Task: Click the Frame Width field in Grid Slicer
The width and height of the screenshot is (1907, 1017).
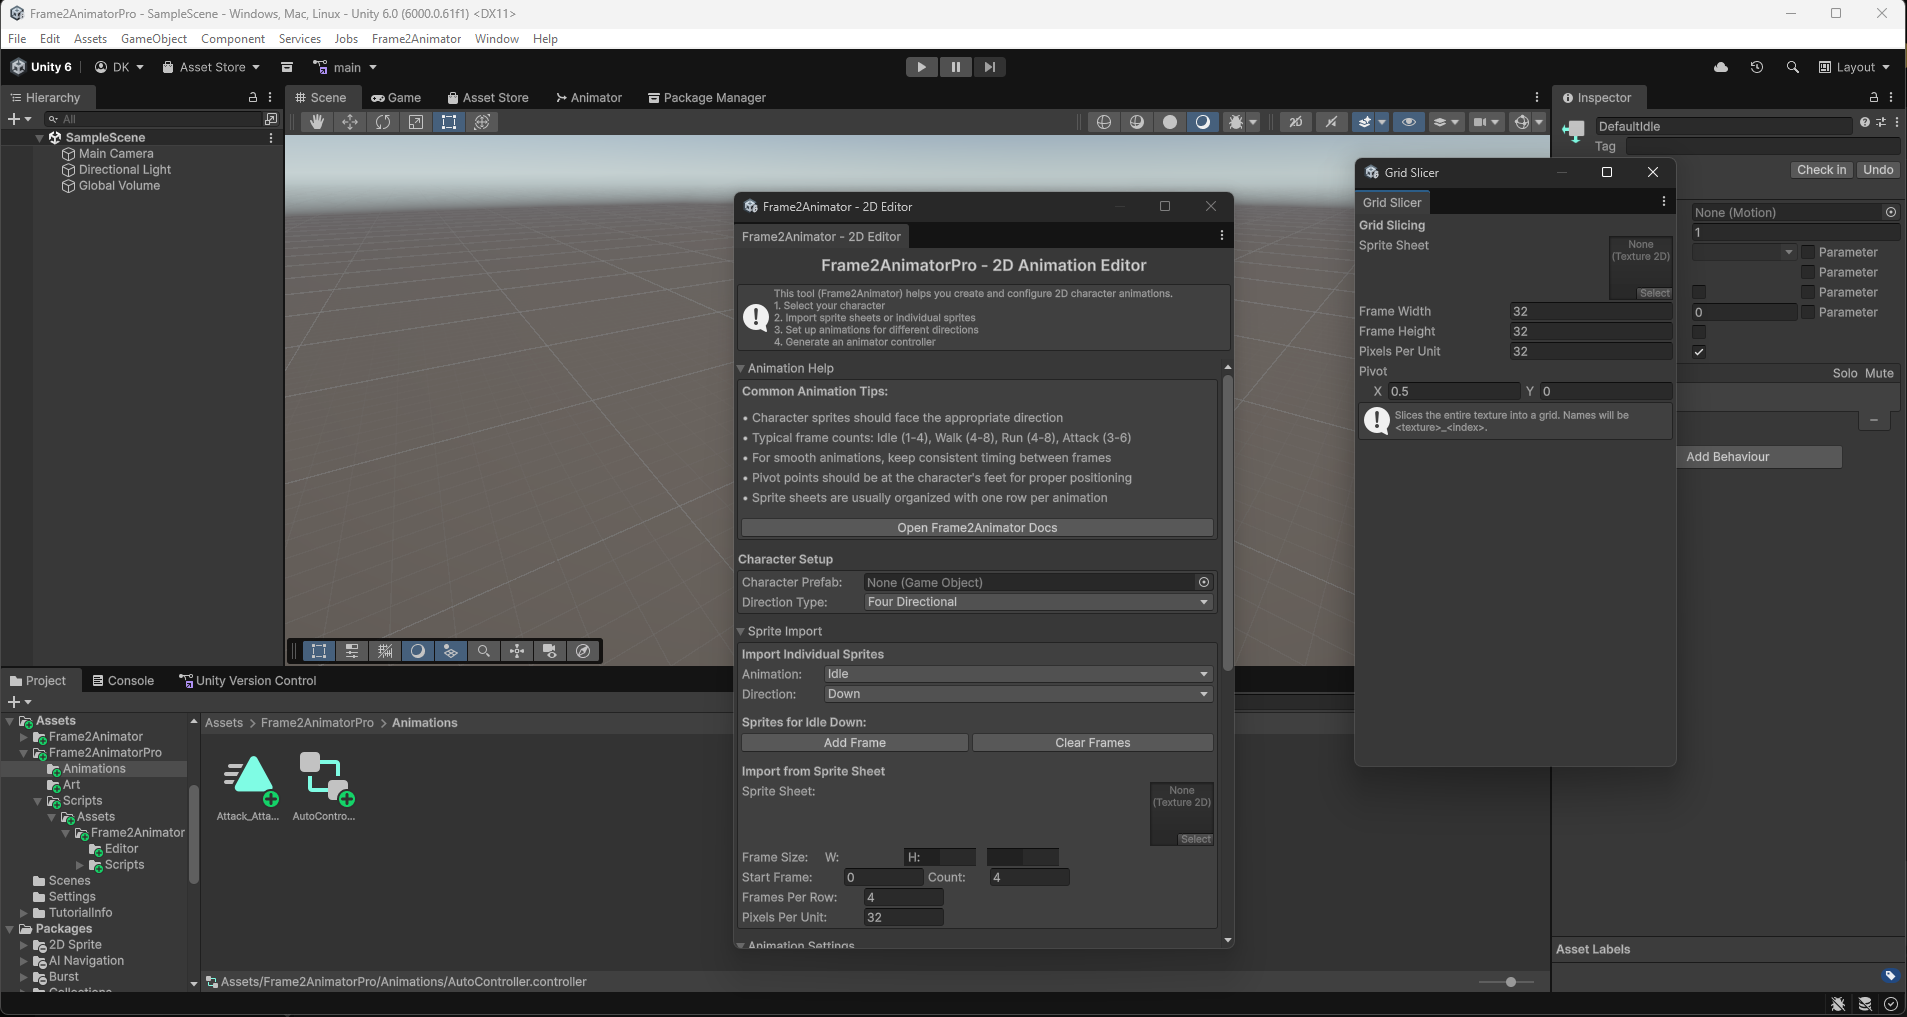Action: click(1591, 311)
